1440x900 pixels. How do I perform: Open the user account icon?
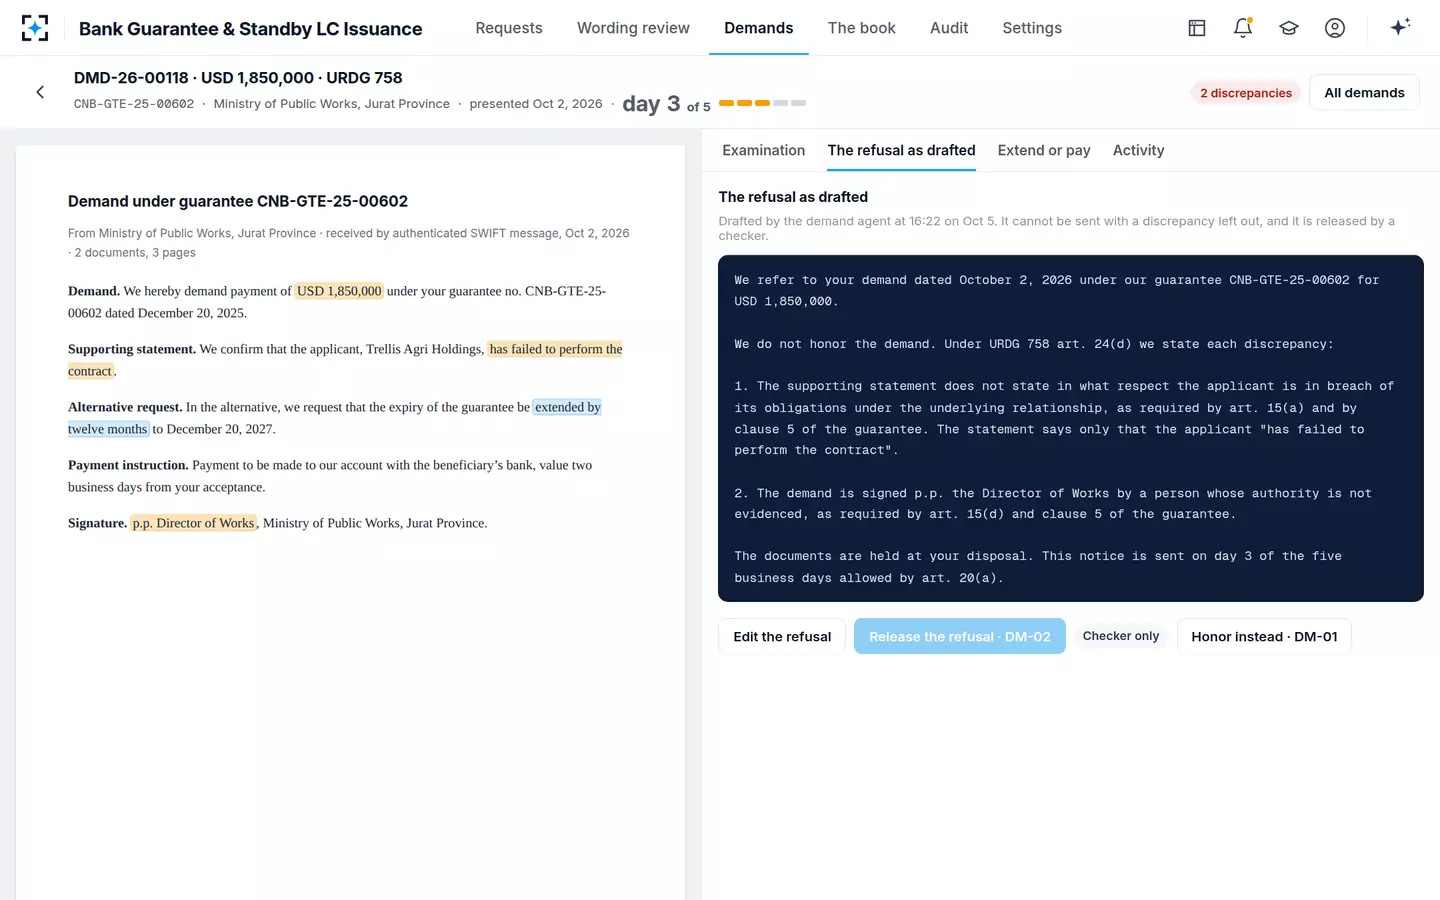pos(1335,28)
